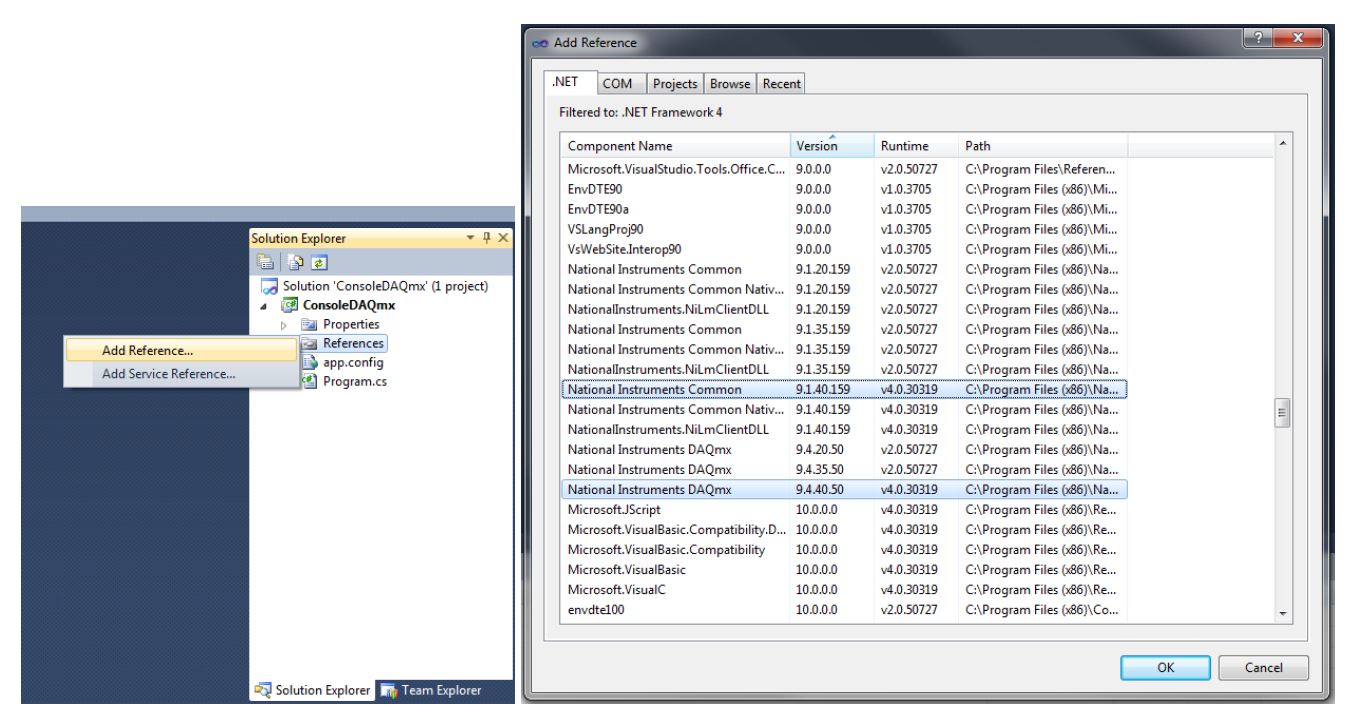Select National Instruments DAQmx version 9.4.35.50
The image size is (1356, 714).
click(844, 469)
